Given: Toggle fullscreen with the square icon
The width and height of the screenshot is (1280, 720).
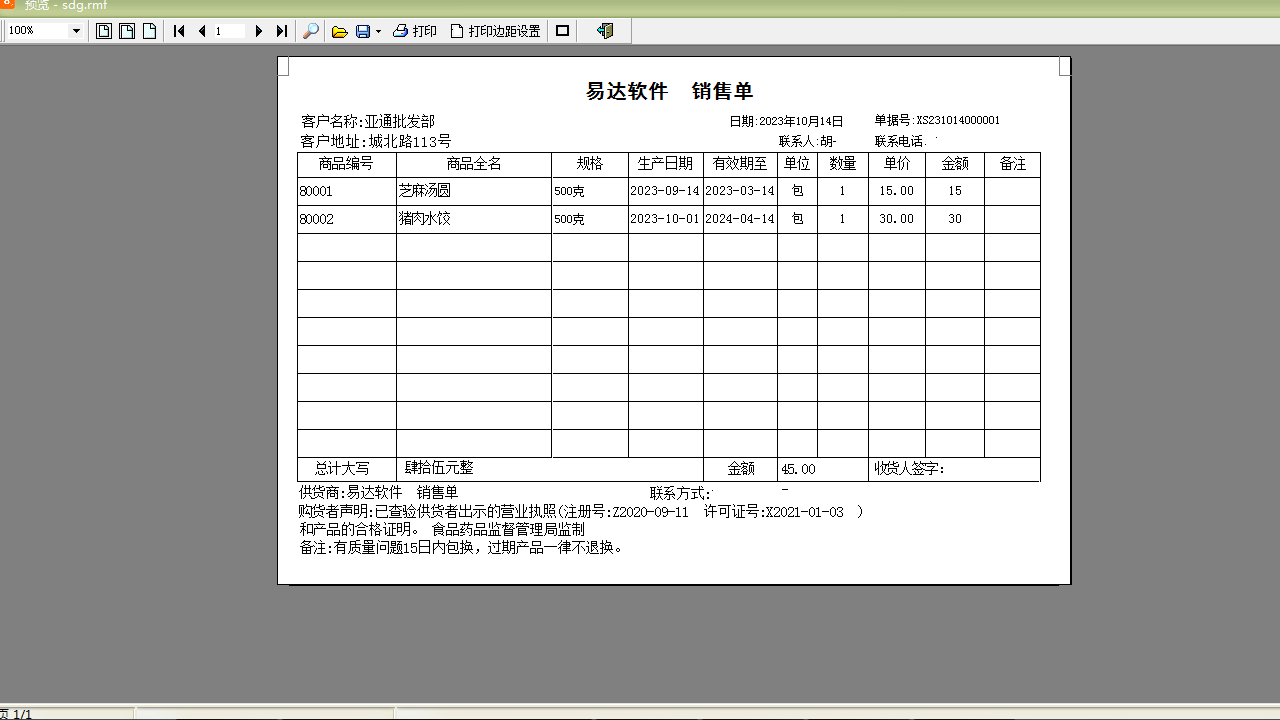Looking at the screenshot, I should tap(561, 31).
